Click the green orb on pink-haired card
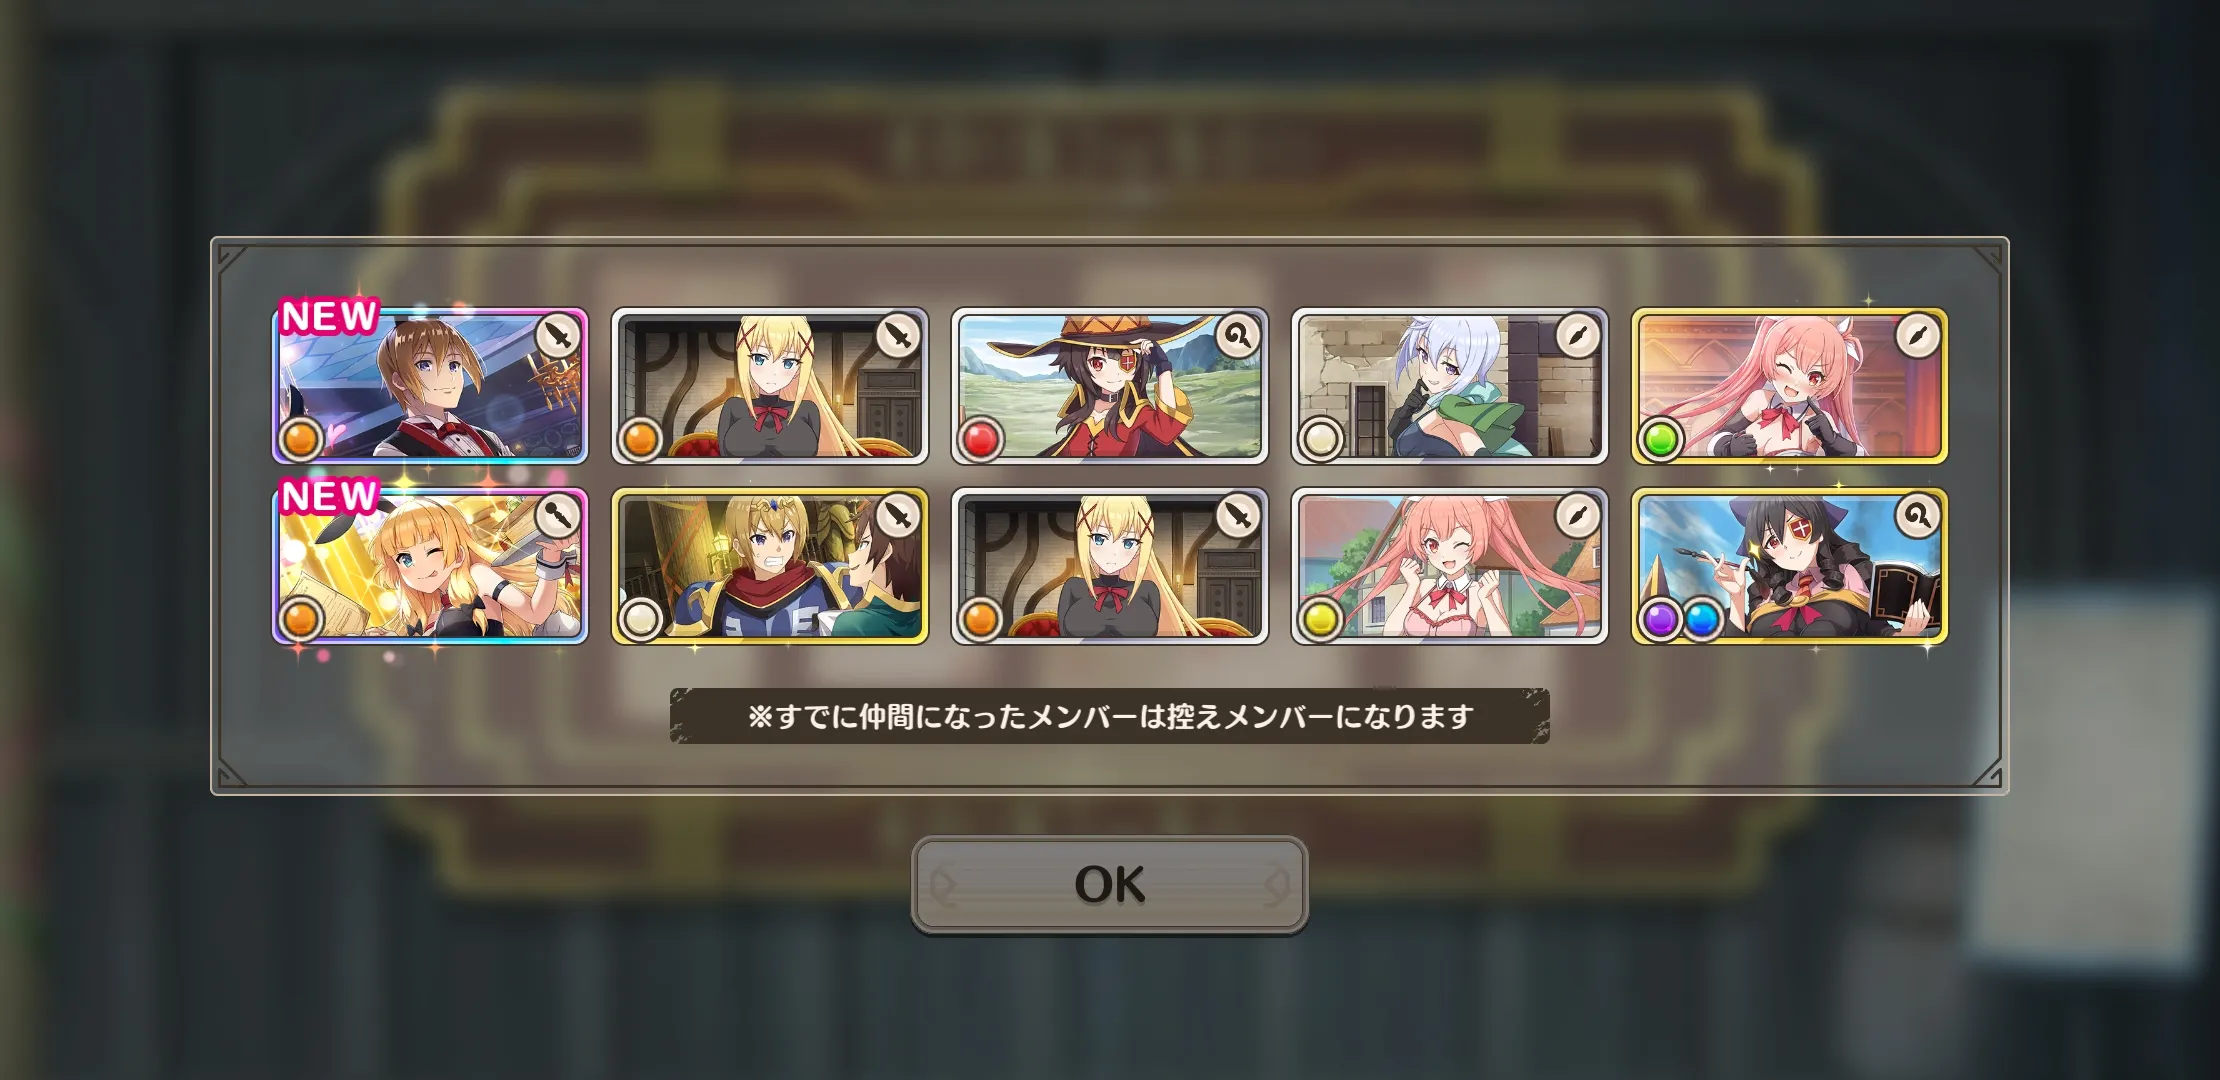Viewport: 2220px width, 1080px height. click(1660, 439)
